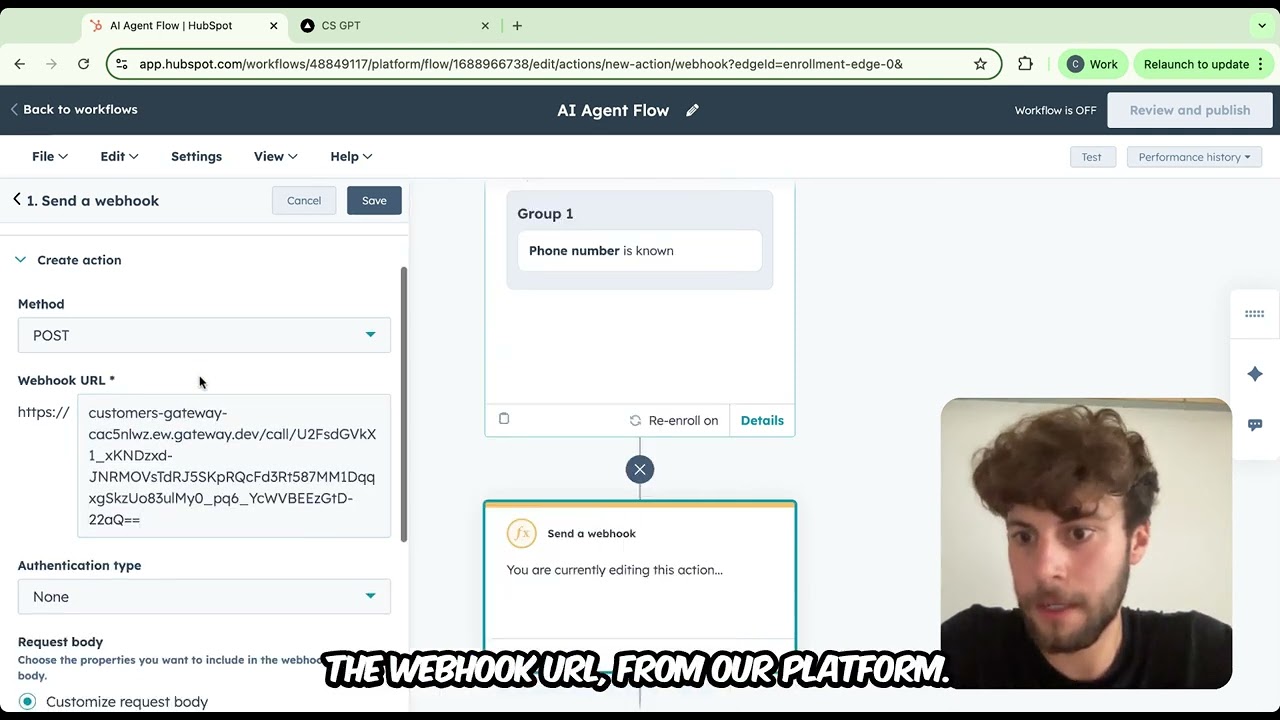The width and height of the screenshot is (1280, 720).
Task: Go back using arrow beside Send a webhook
Action: coord(17,200)
